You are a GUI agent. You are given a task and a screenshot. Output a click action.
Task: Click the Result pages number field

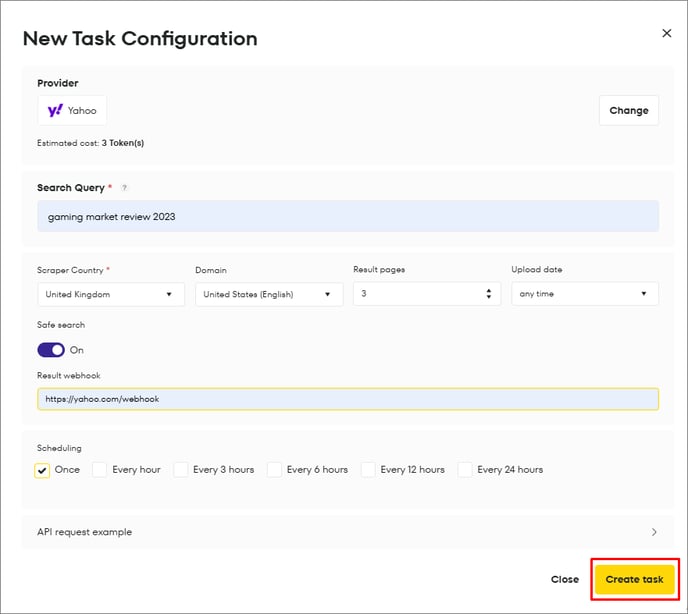tap(426, 294)
